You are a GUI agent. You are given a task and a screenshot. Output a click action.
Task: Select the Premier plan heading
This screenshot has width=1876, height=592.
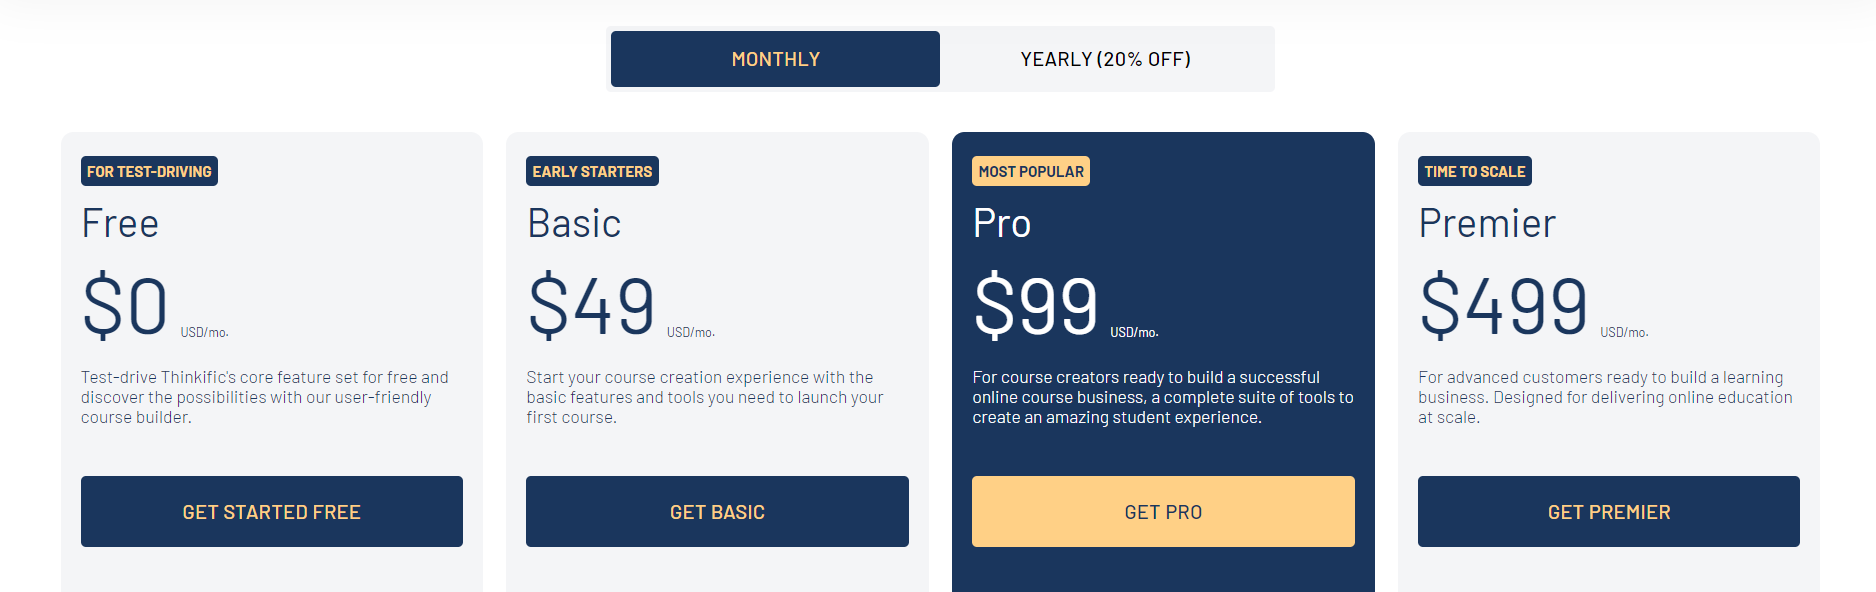click(x=1487, y=223)
